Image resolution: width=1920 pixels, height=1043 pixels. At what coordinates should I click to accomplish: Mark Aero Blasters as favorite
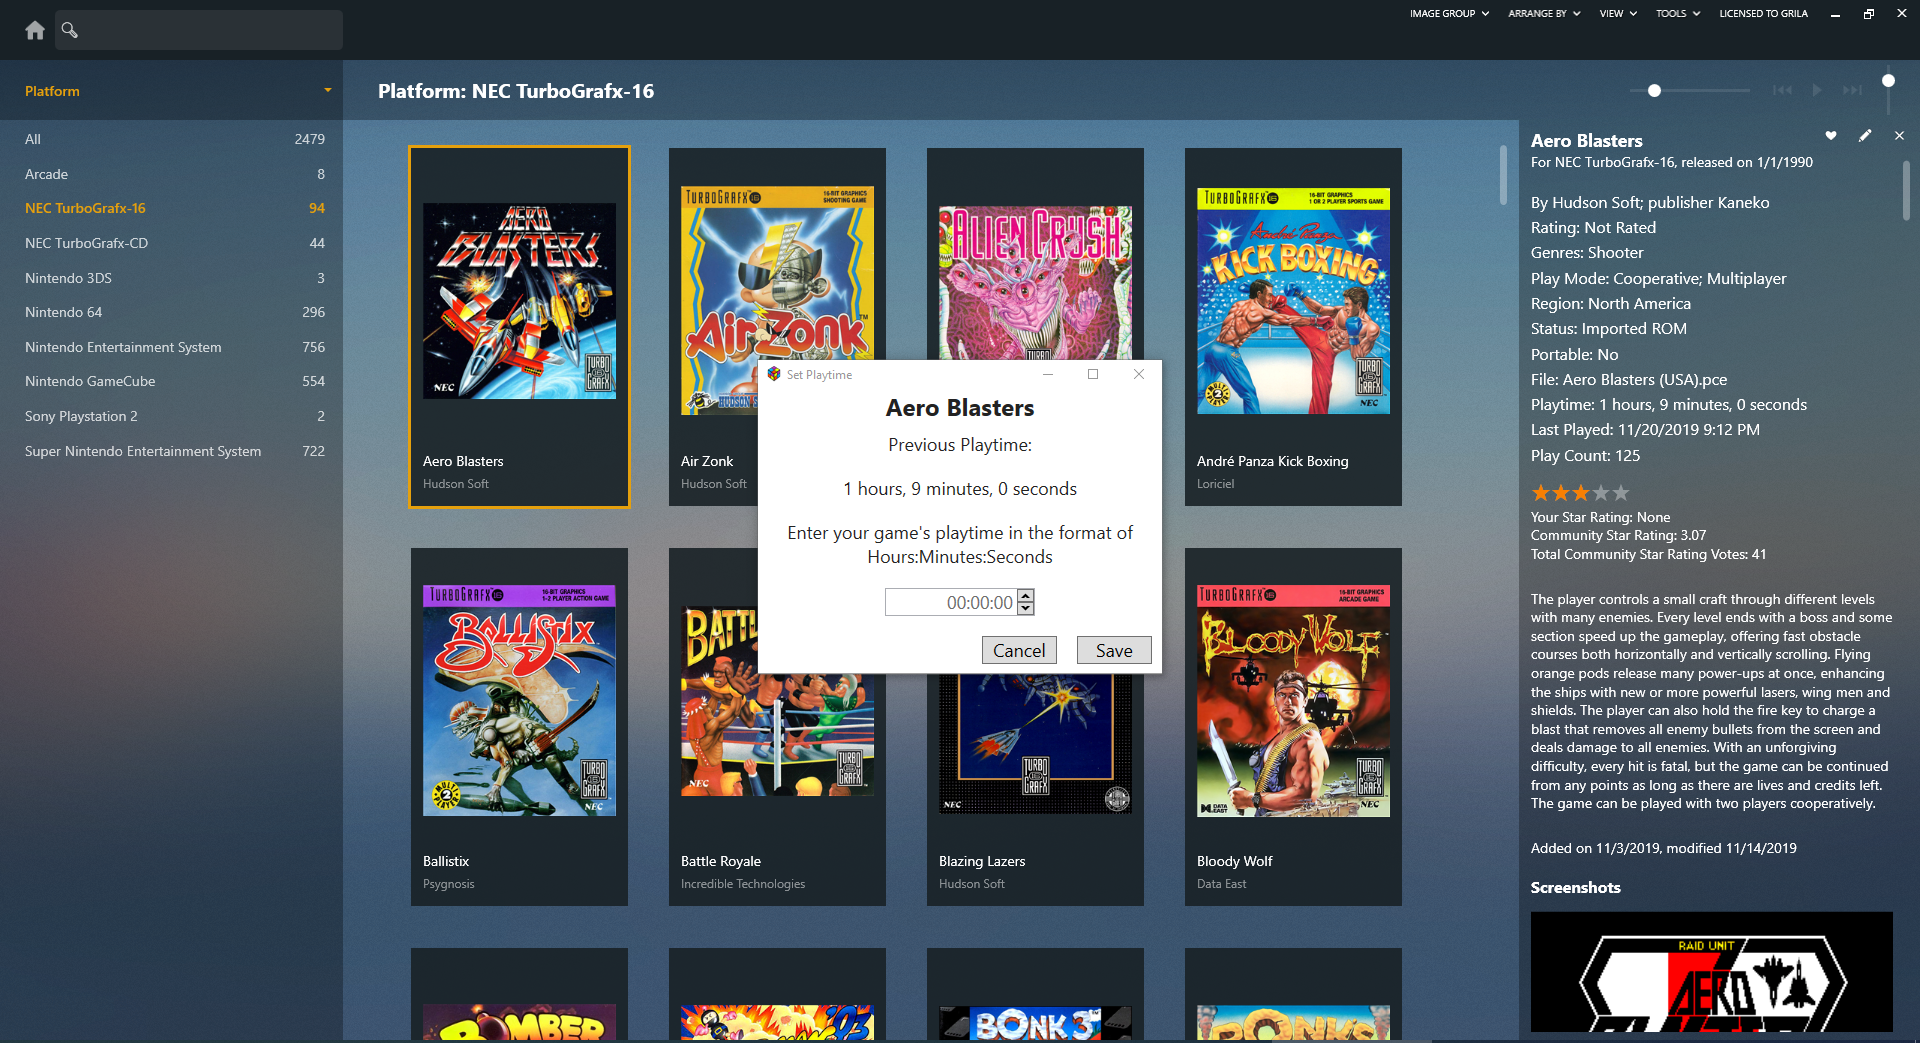point(1831,135)
